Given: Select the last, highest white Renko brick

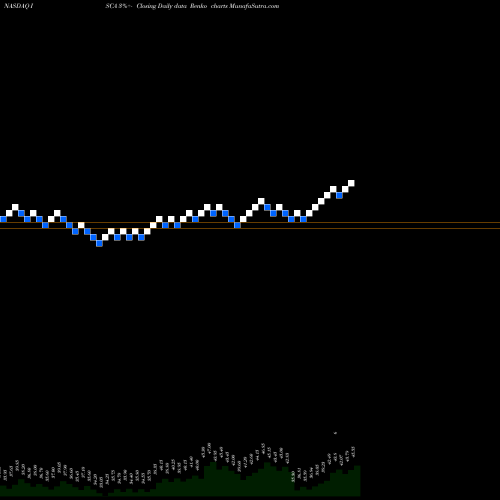Looking at the screenshot, I should pyautogui.click(x=351, y=183).
